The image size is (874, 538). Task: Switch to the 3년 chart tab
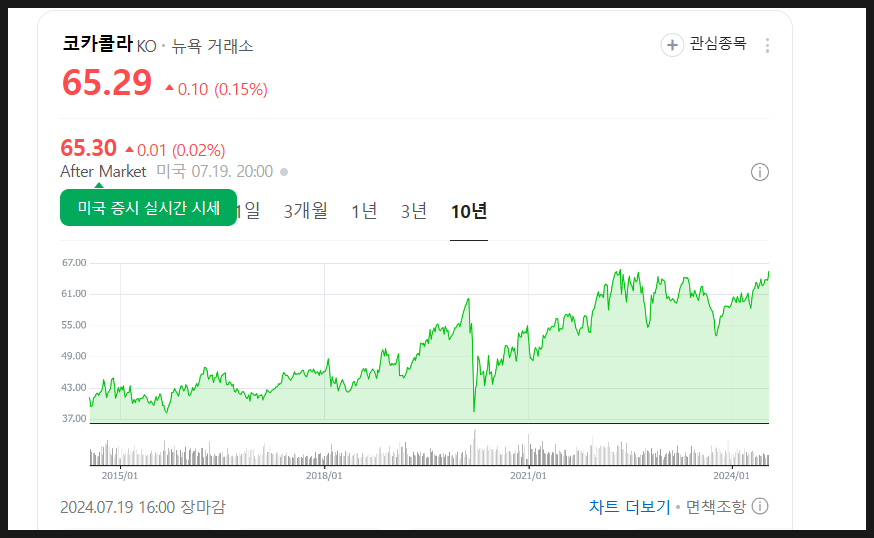coord(413,211)
